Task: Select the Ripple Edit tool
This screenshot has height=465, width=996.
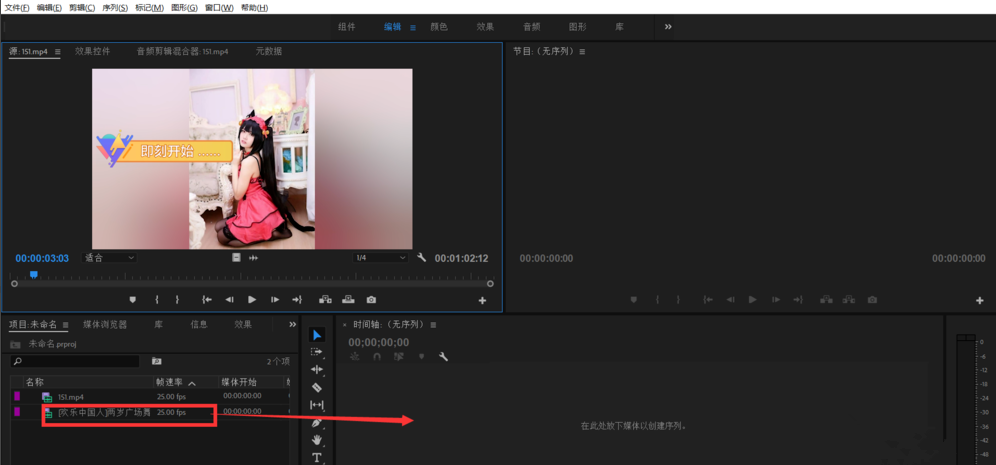Action: [x=316, y=369]
